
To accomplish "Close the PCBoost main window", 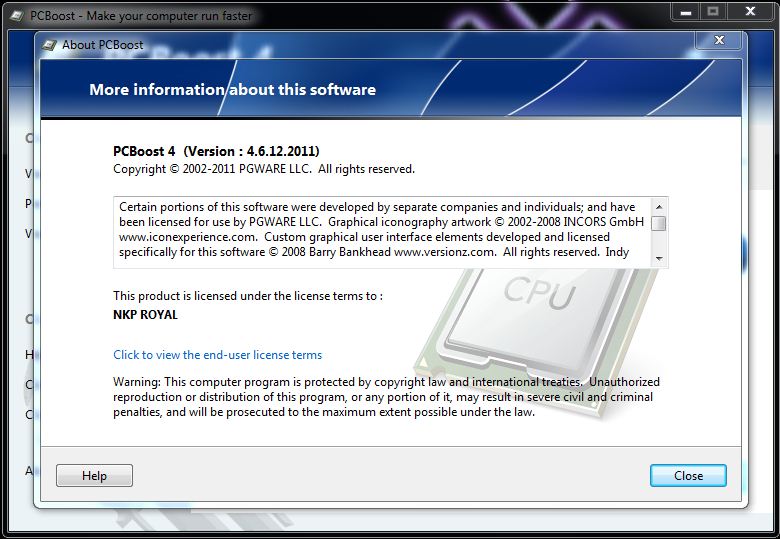I will [750, 12].
